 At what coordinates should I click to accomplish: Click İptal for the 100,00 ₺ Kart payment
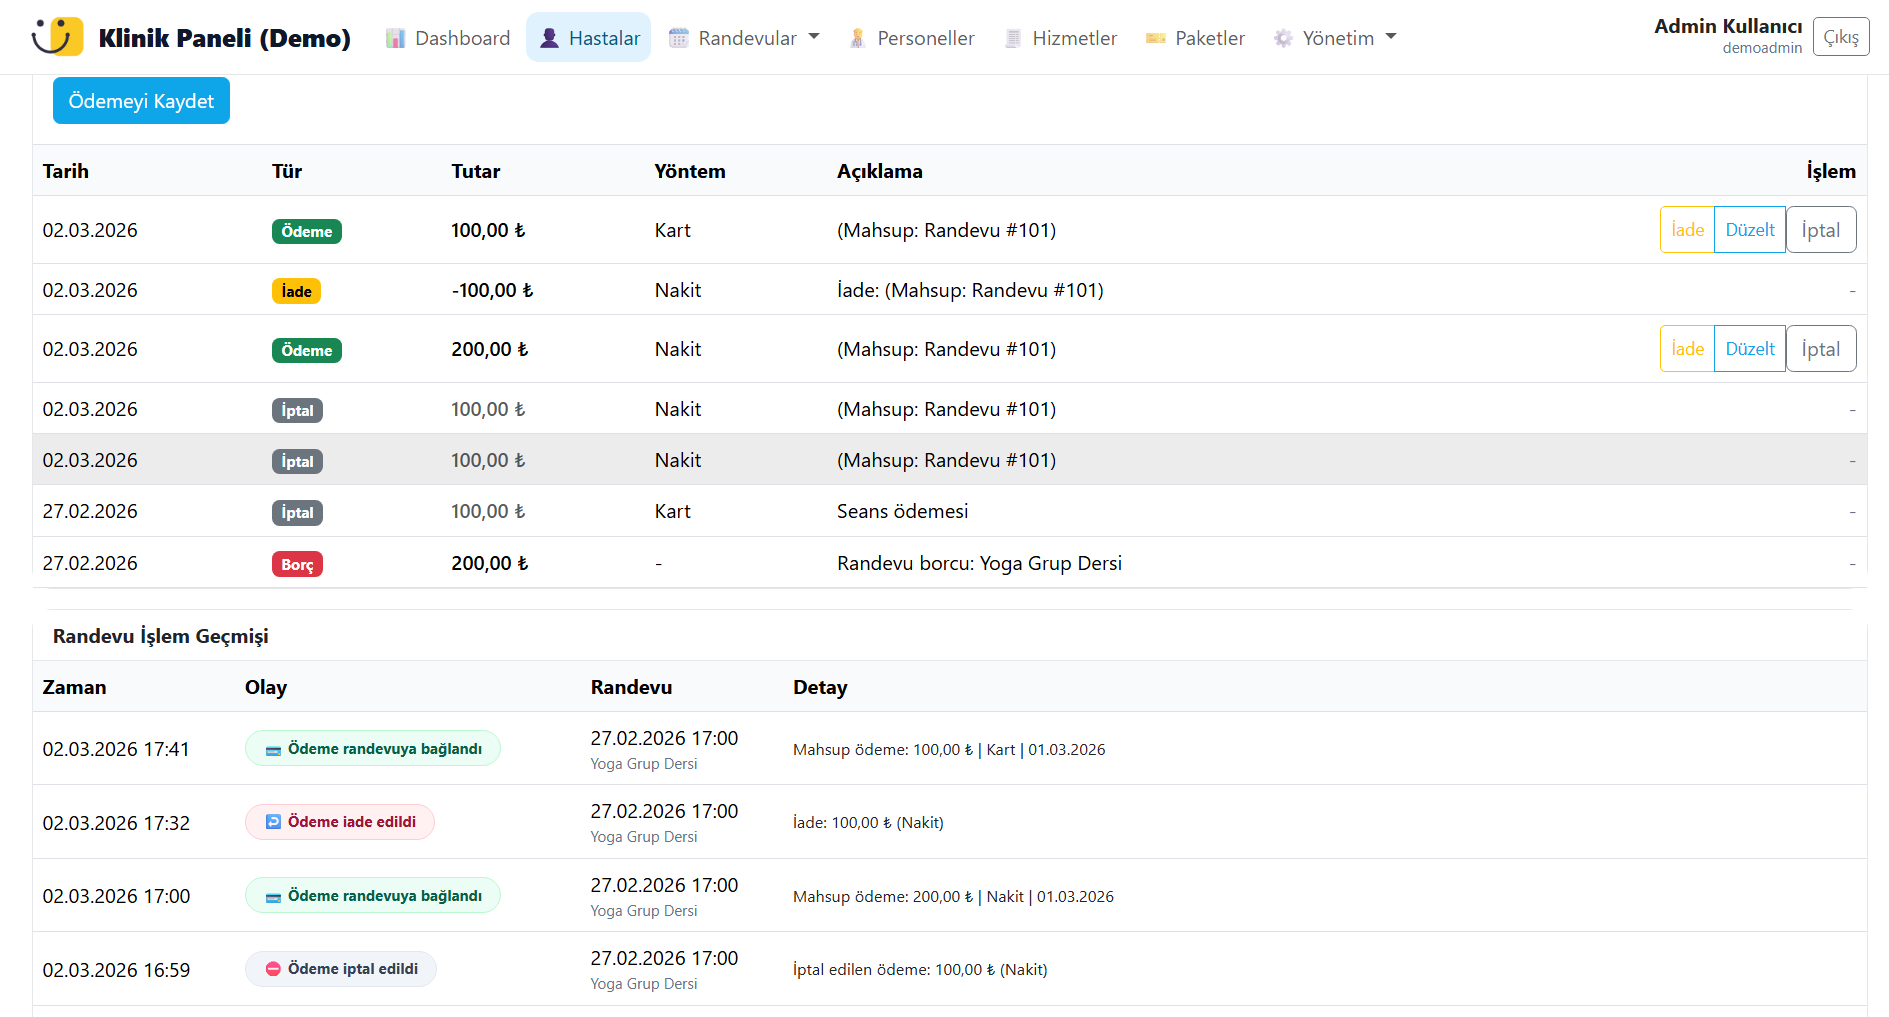point(1820,230)
